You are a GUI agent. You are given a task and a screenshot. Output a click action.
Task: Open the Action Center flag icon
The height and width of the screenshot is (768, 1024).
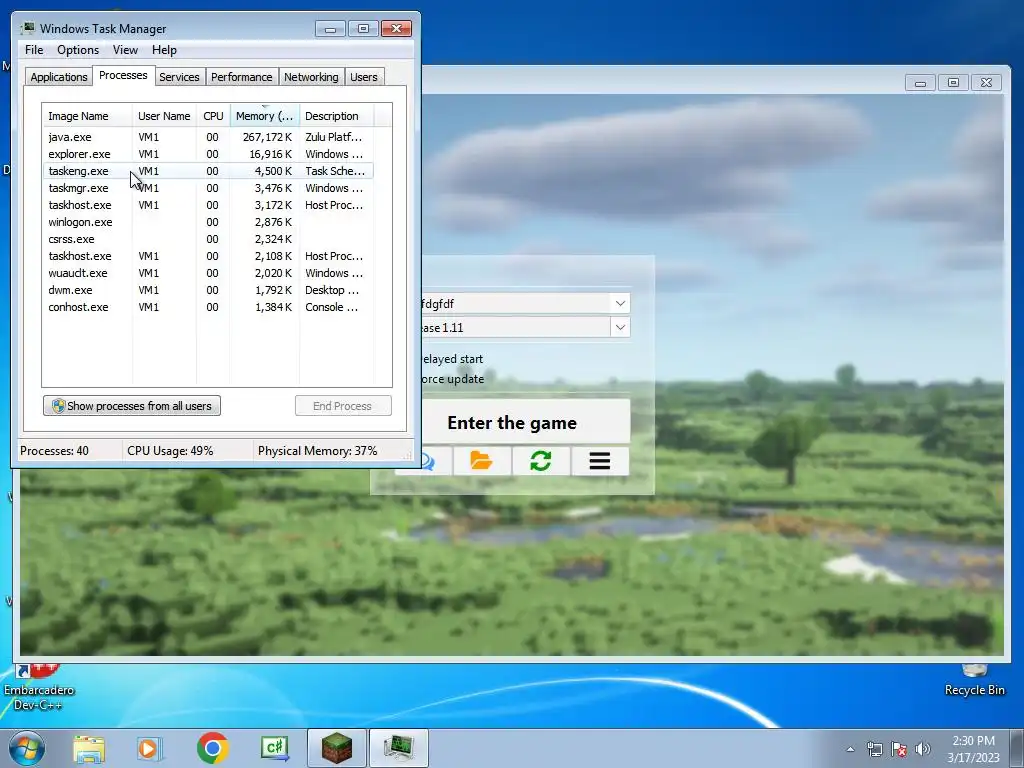pos(899,749)
